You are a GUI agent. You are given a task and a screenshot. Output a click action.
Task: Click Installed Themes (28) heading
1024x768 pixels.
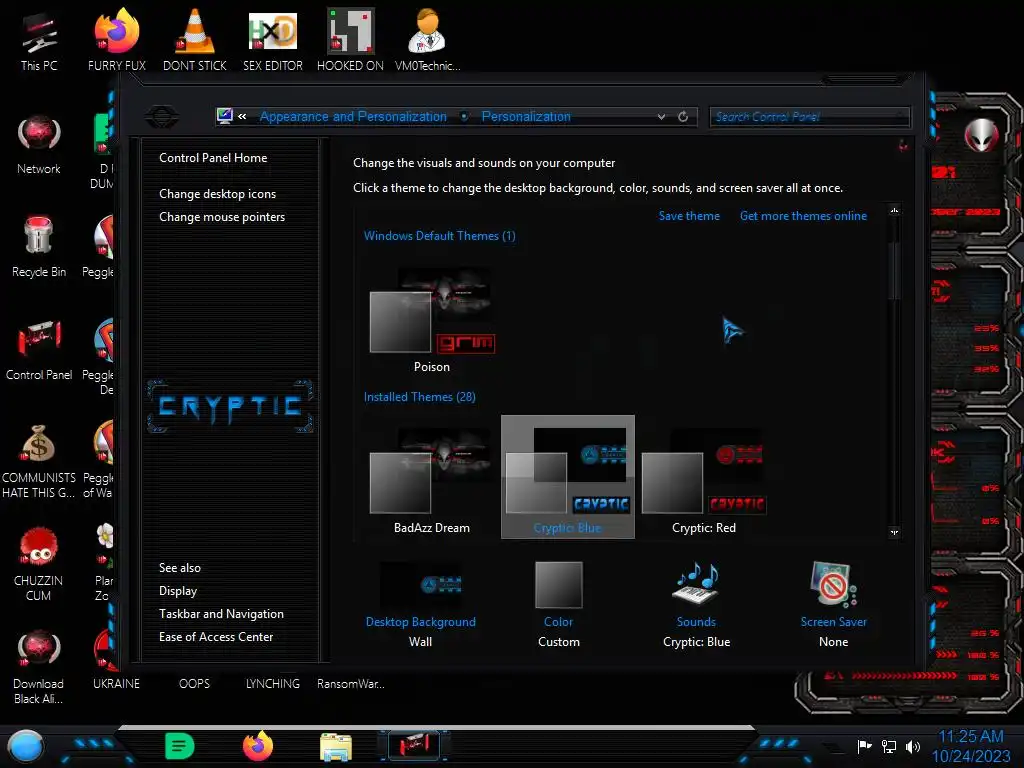pyautogui.click(x=419, y=396)
